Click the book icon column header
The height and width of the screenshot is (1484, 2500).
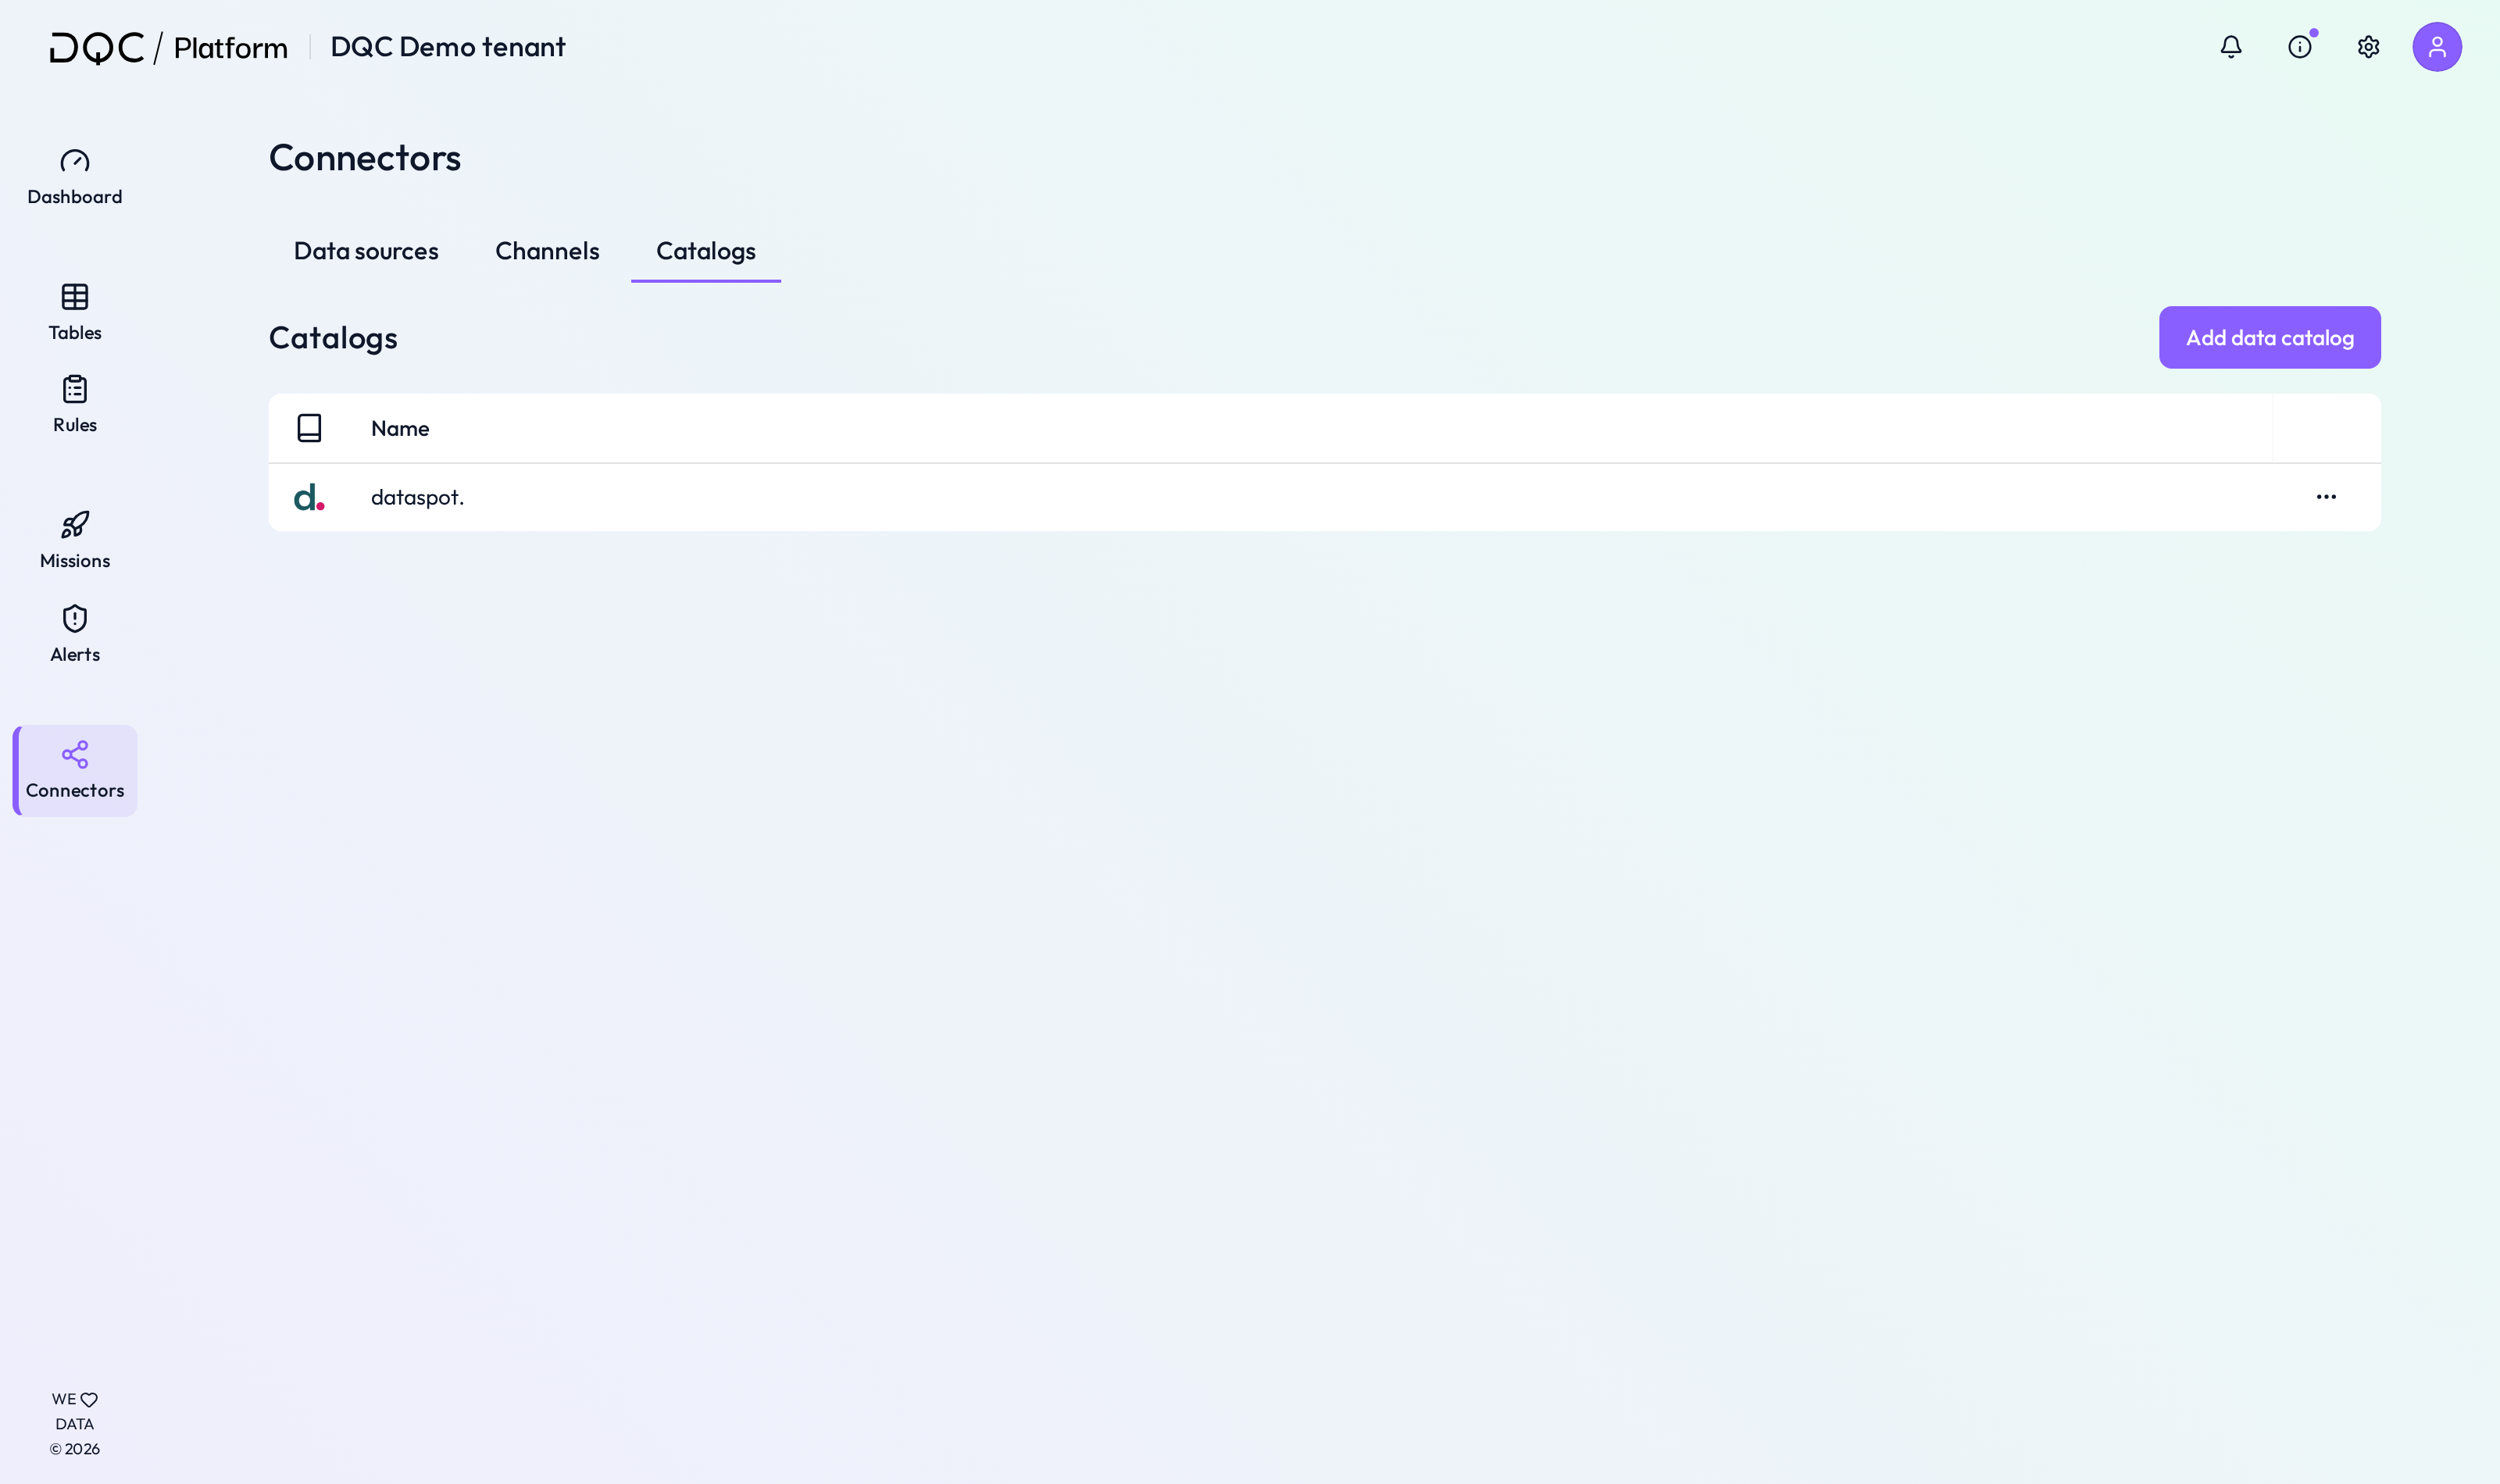pos(309,429)
